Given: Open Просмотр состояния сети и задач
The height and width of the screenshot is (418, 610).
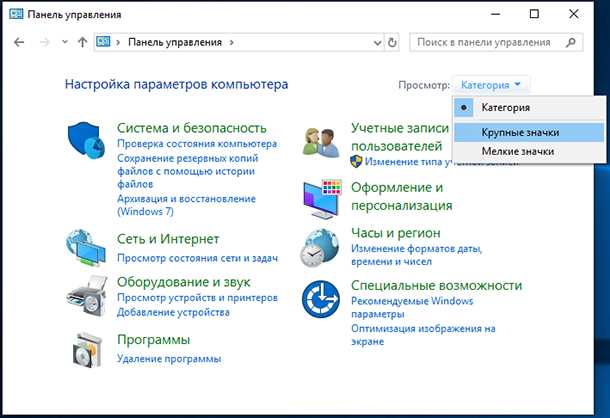Looking at the screenshot, I should [198, 258].
